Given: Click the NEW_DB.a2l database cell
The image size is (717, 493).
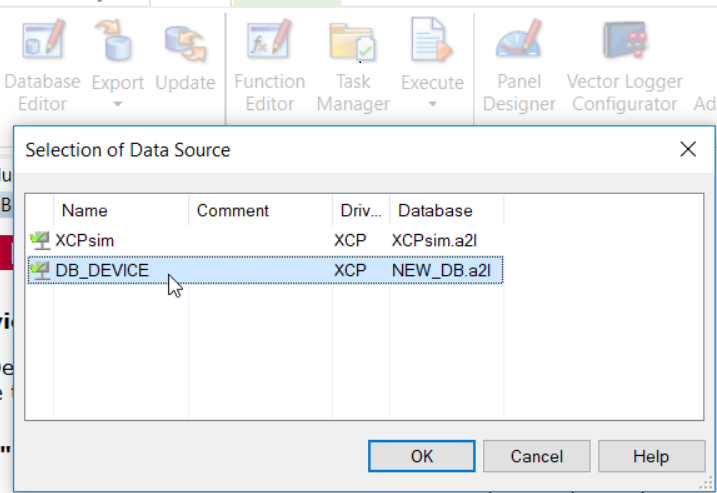Looking at the screenshot, I should click(441, 271).
